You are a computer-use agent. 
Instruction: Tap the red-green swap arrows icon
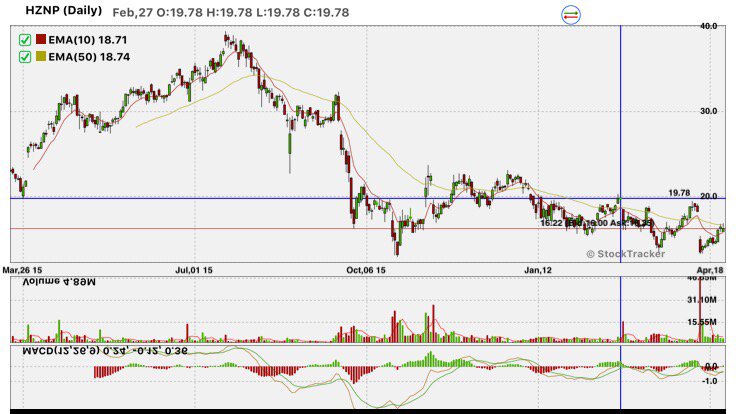[x=571, y=15]
